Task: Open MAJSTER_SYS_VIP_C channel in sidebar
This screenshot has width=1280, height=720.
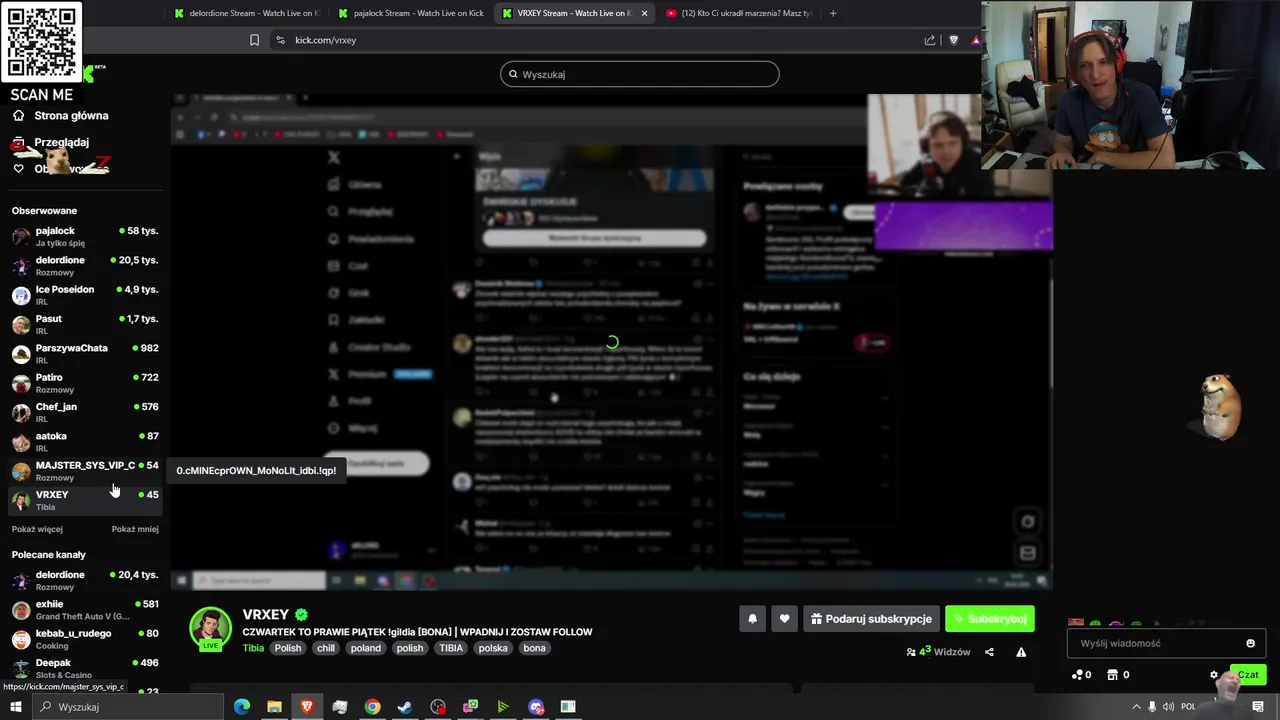Action: (85, 471)
